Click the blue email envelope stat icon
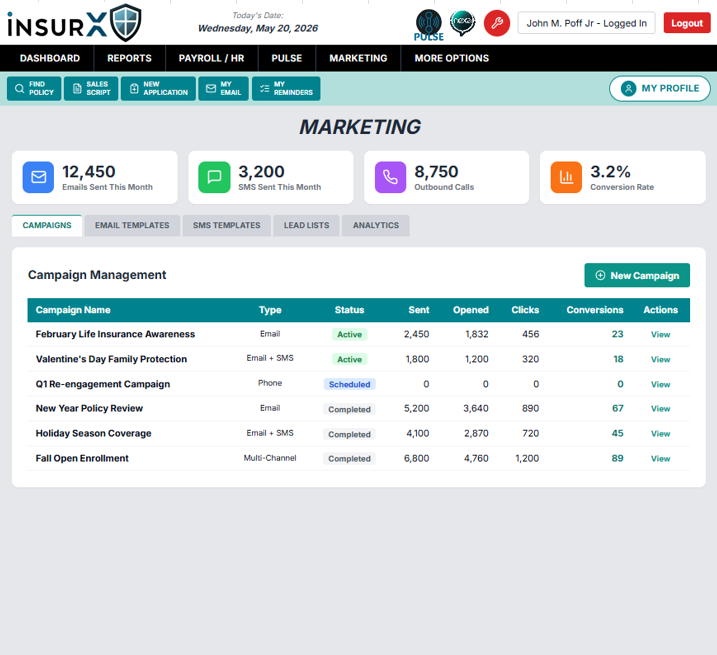Viewport: 717px width, 655px height. (38, 177)
